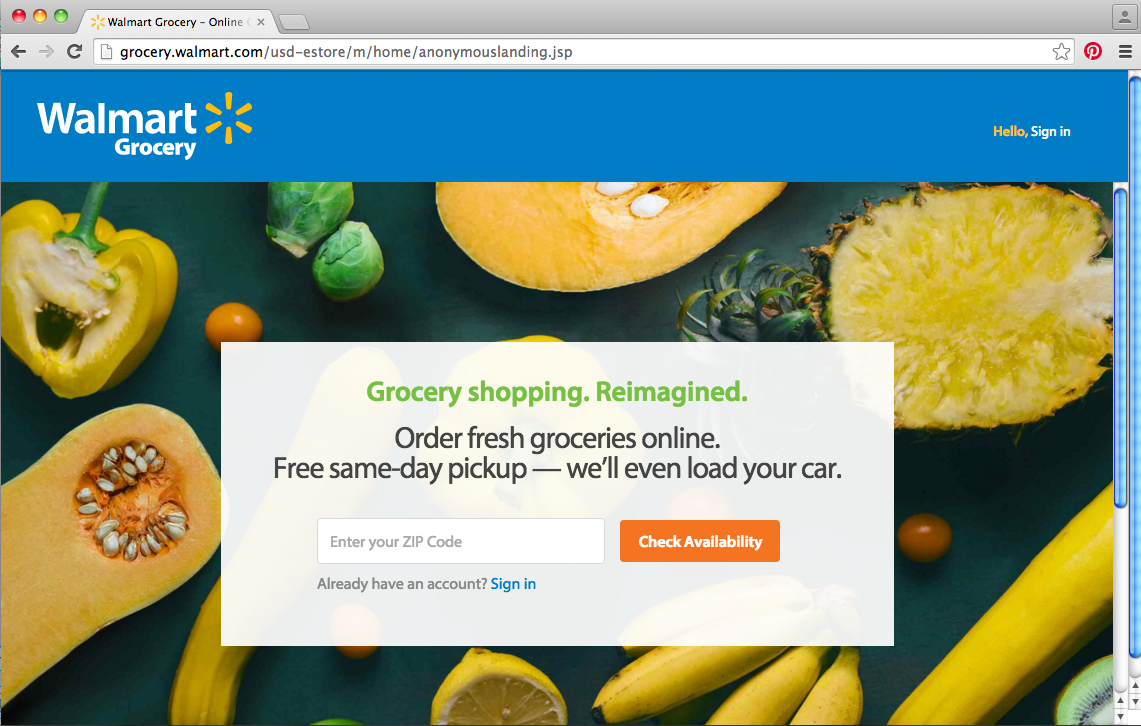Open a new tab button
This screenshot has width=1141, height=726.
(294, 23)
